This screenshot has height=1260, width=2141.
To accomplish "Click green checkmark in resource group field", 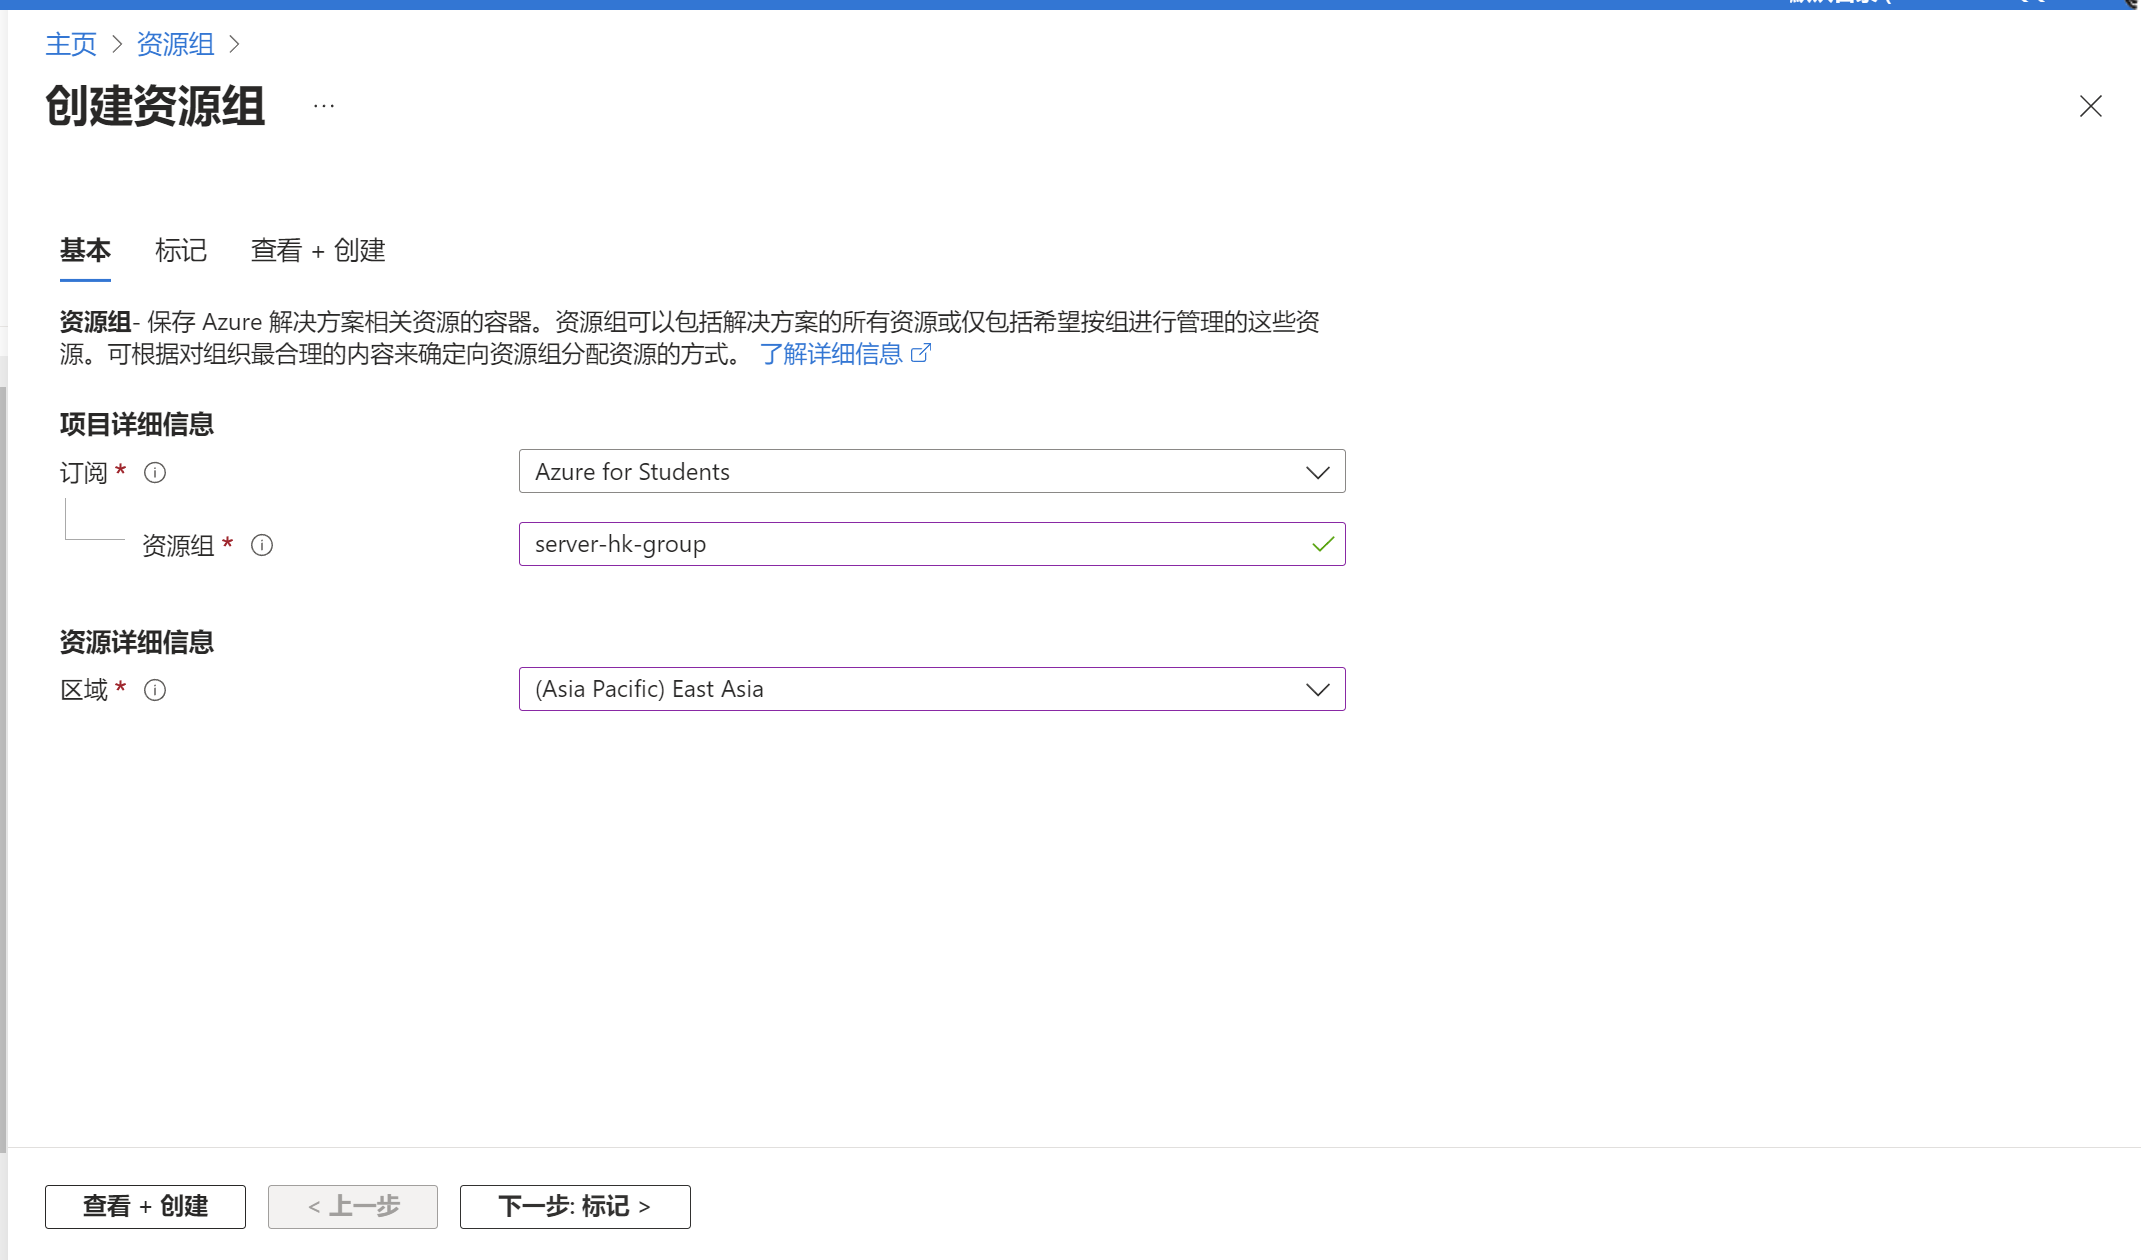I will pyautogui.click(x=1322, y=545).
